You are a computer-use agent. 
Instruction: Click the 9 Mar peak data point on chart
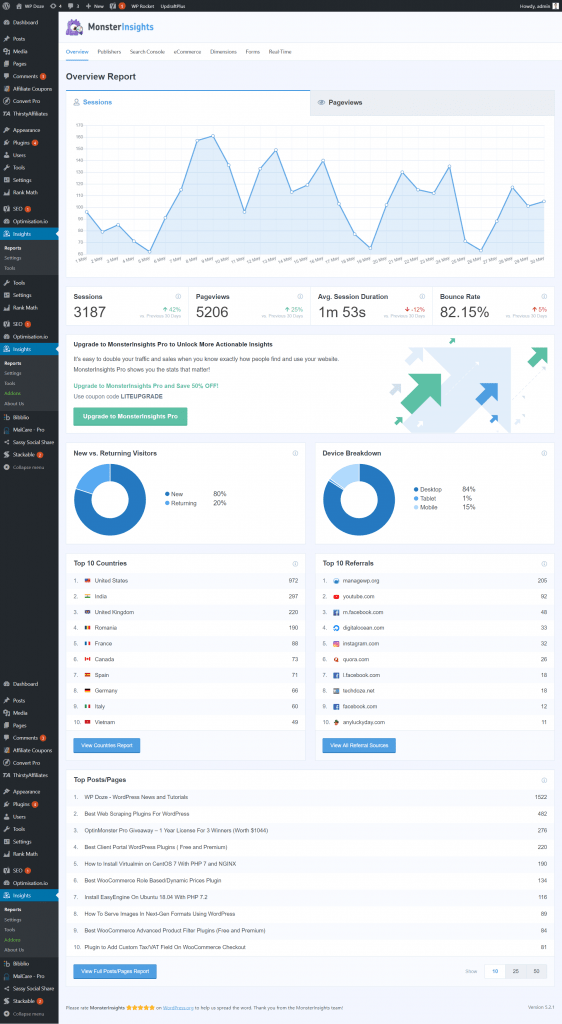pos(213,136)
